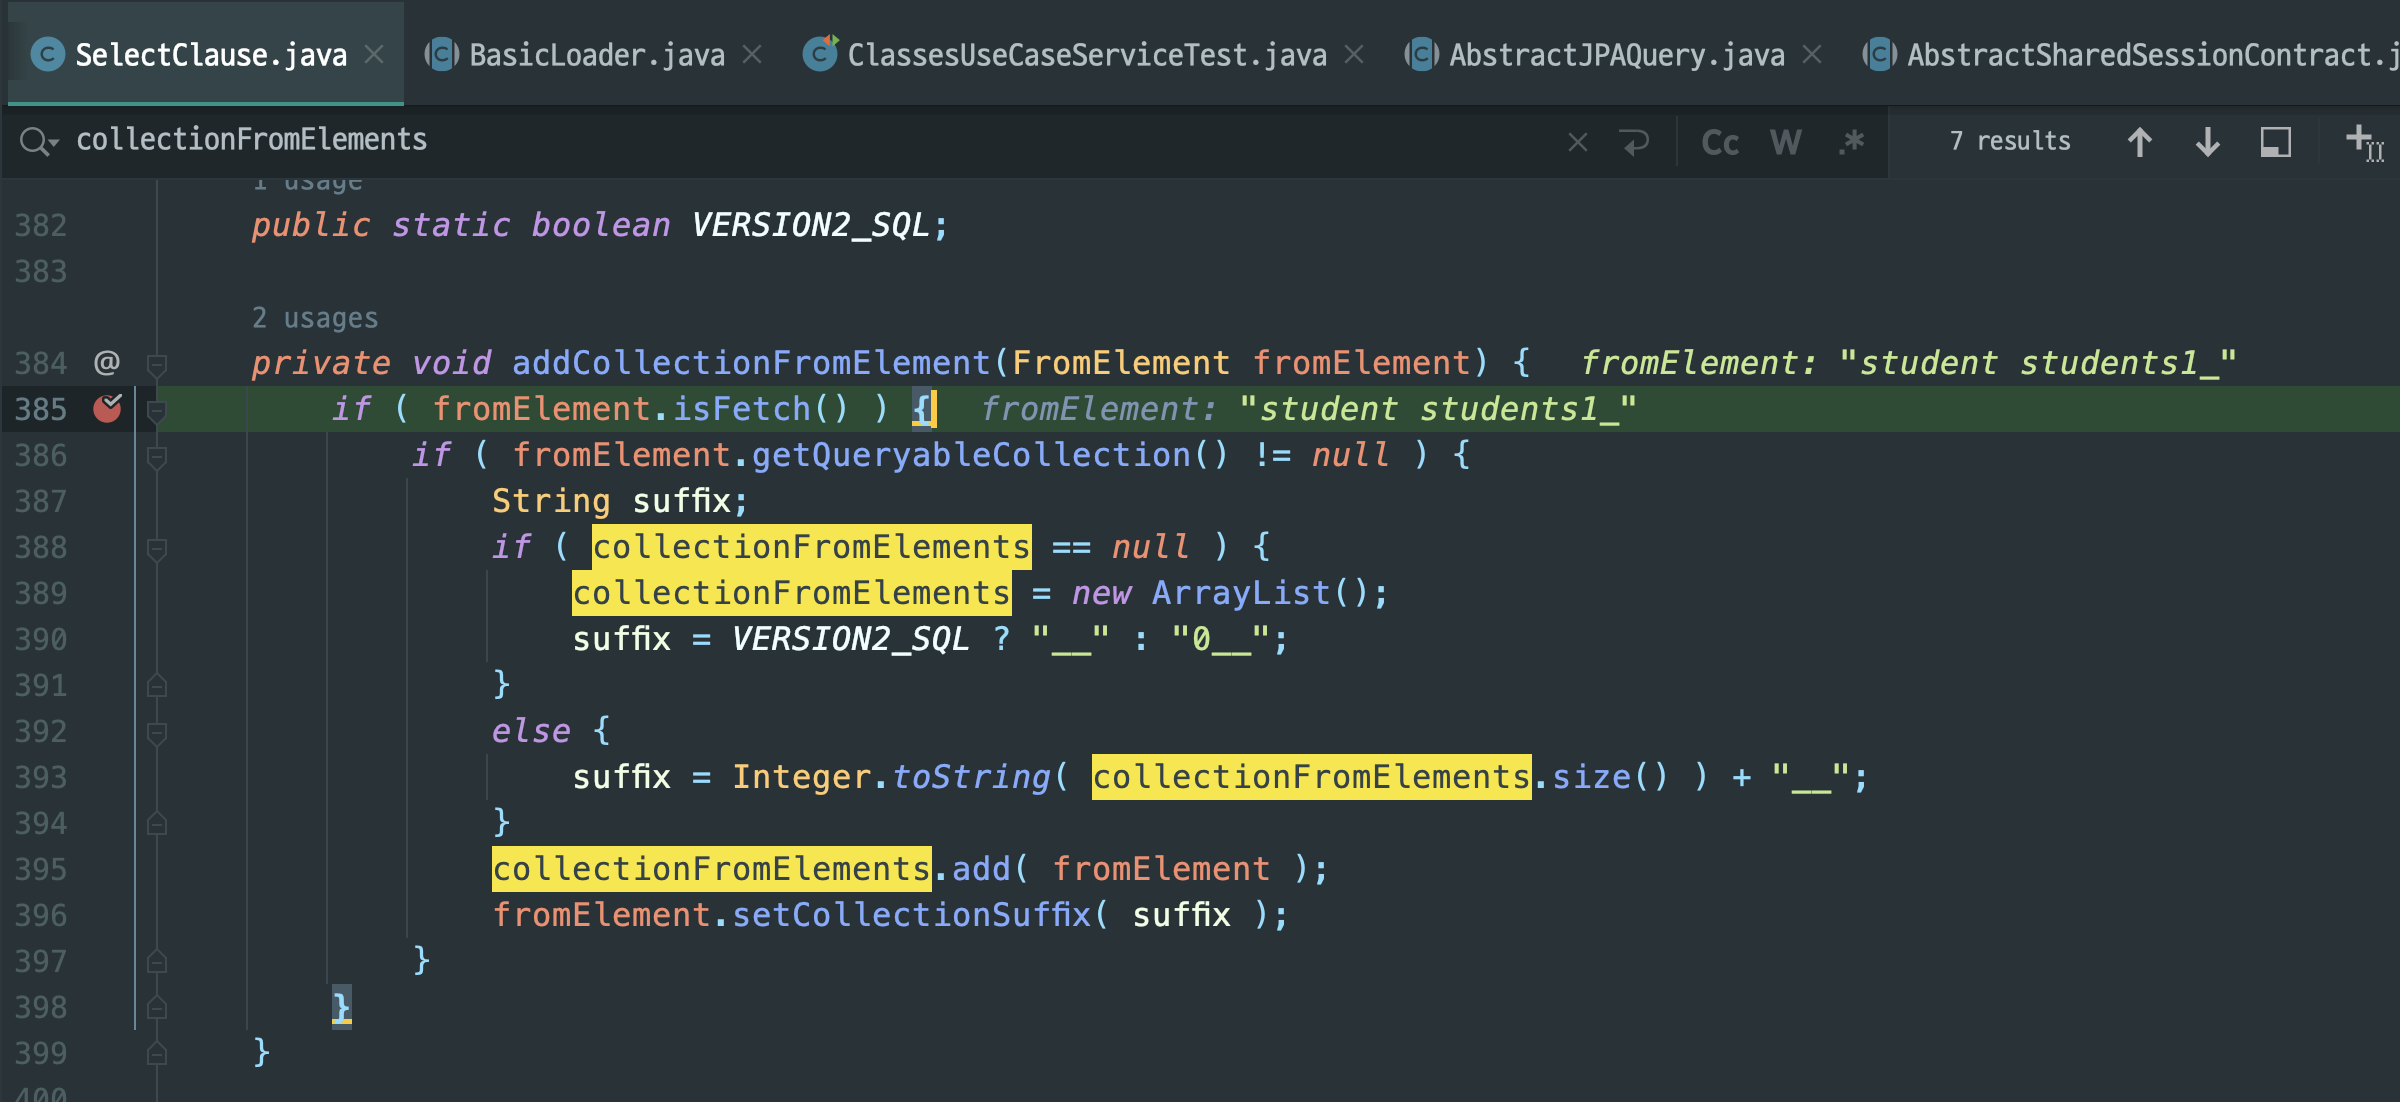2400x1102 pixels.
Task: Go to next search occurrence arrow
Action: pyautogui.click(x=2207, y=142)
